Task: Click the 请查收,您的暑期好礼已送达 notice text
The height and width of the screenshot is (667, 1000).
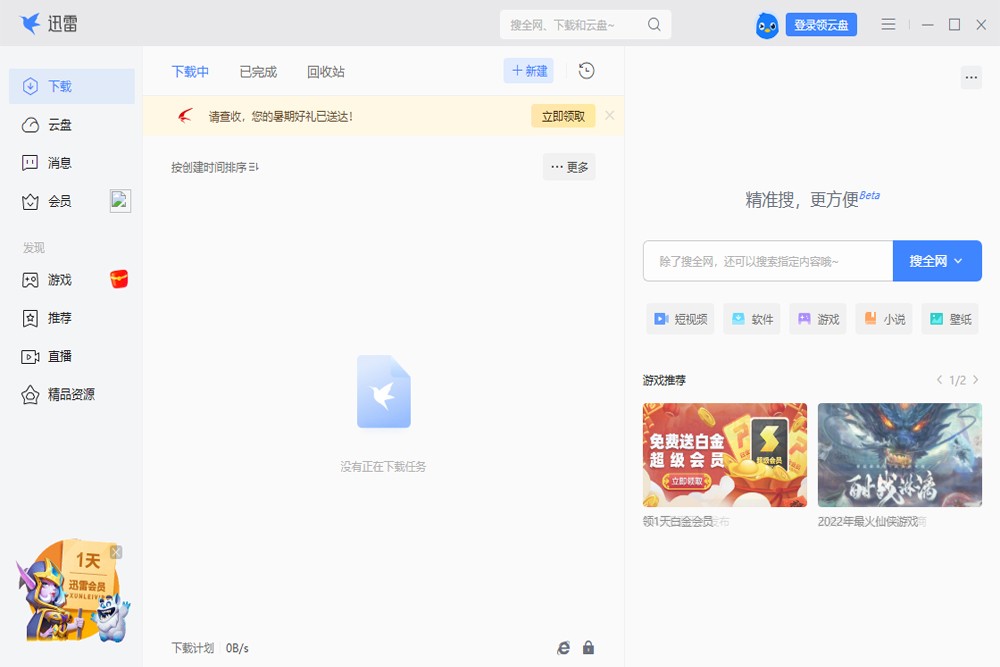Action: [x=281, y=116]
